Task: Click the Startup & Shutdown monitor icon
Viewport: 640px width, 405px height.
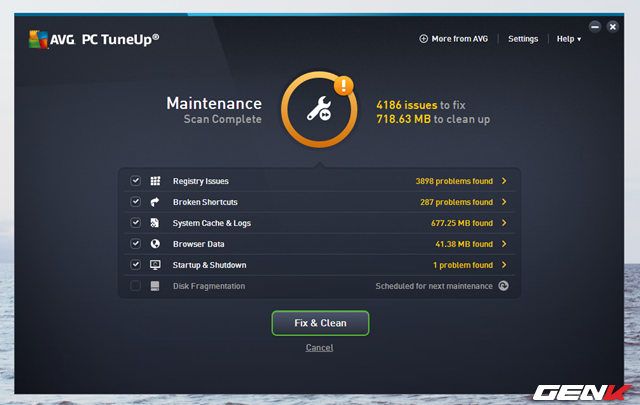Action: coord(155,265)
